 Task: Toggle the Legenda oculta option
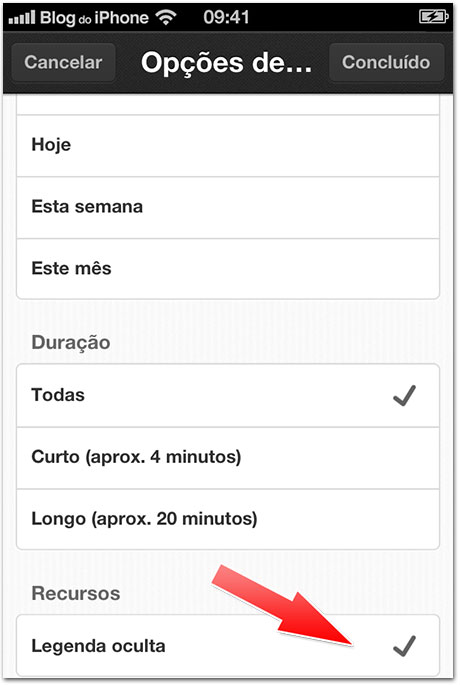[x=228, y=646]
